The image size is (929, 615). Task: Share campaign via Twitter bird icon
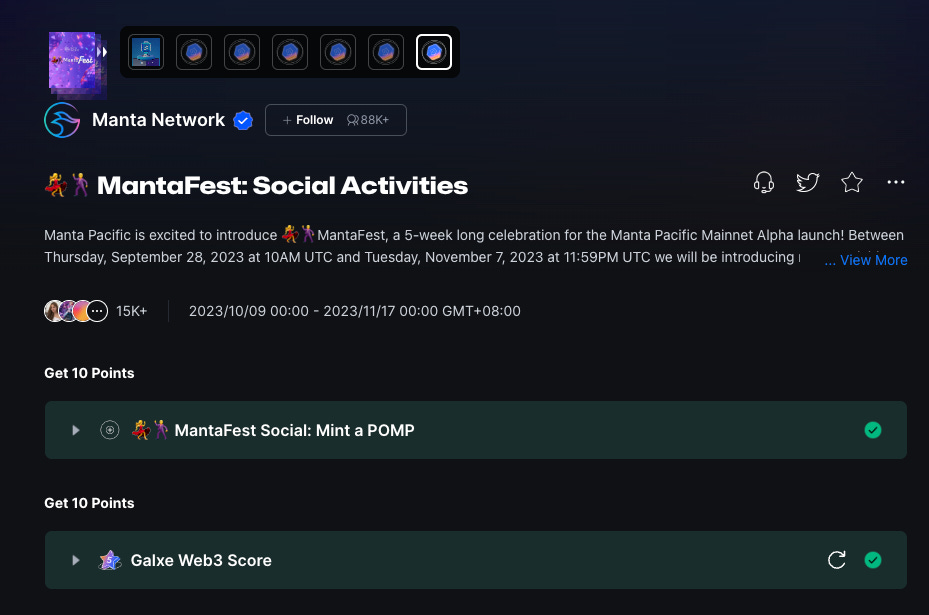coord(808,182)
